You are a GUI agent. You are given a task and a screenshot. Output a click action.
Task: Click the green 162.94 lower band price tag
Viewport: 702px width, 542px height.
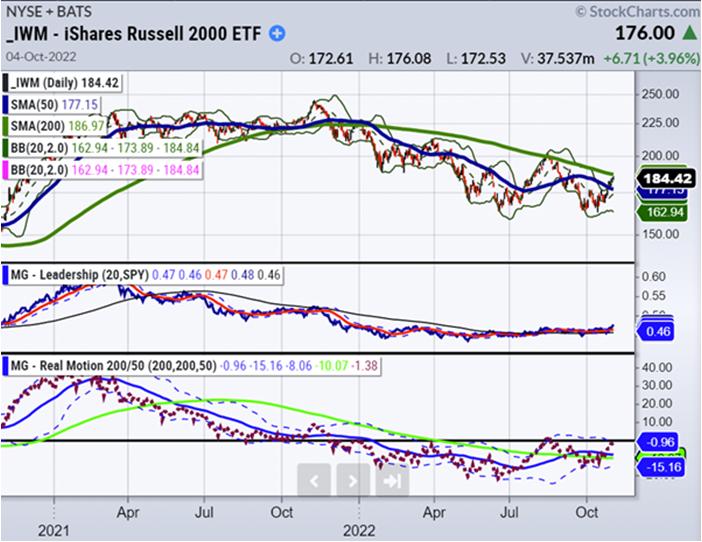tap(661, 213)
